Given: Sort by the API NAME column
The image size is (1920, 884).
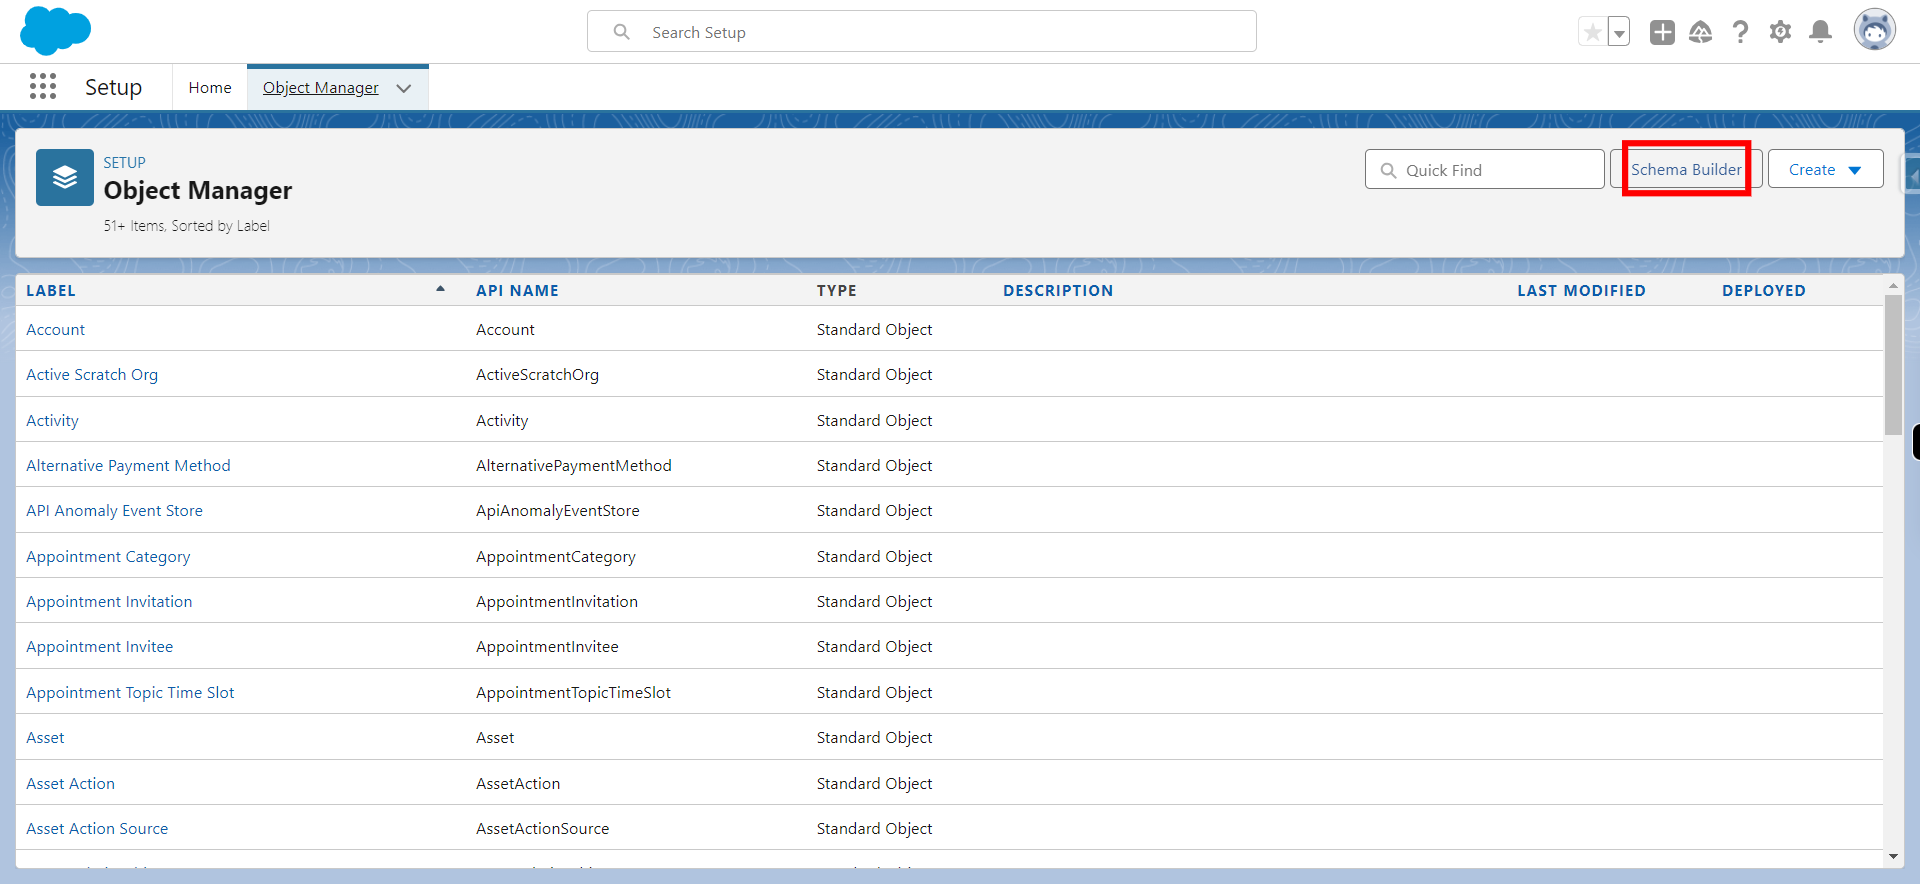Looking at the screenshot, I should point(517,291).
